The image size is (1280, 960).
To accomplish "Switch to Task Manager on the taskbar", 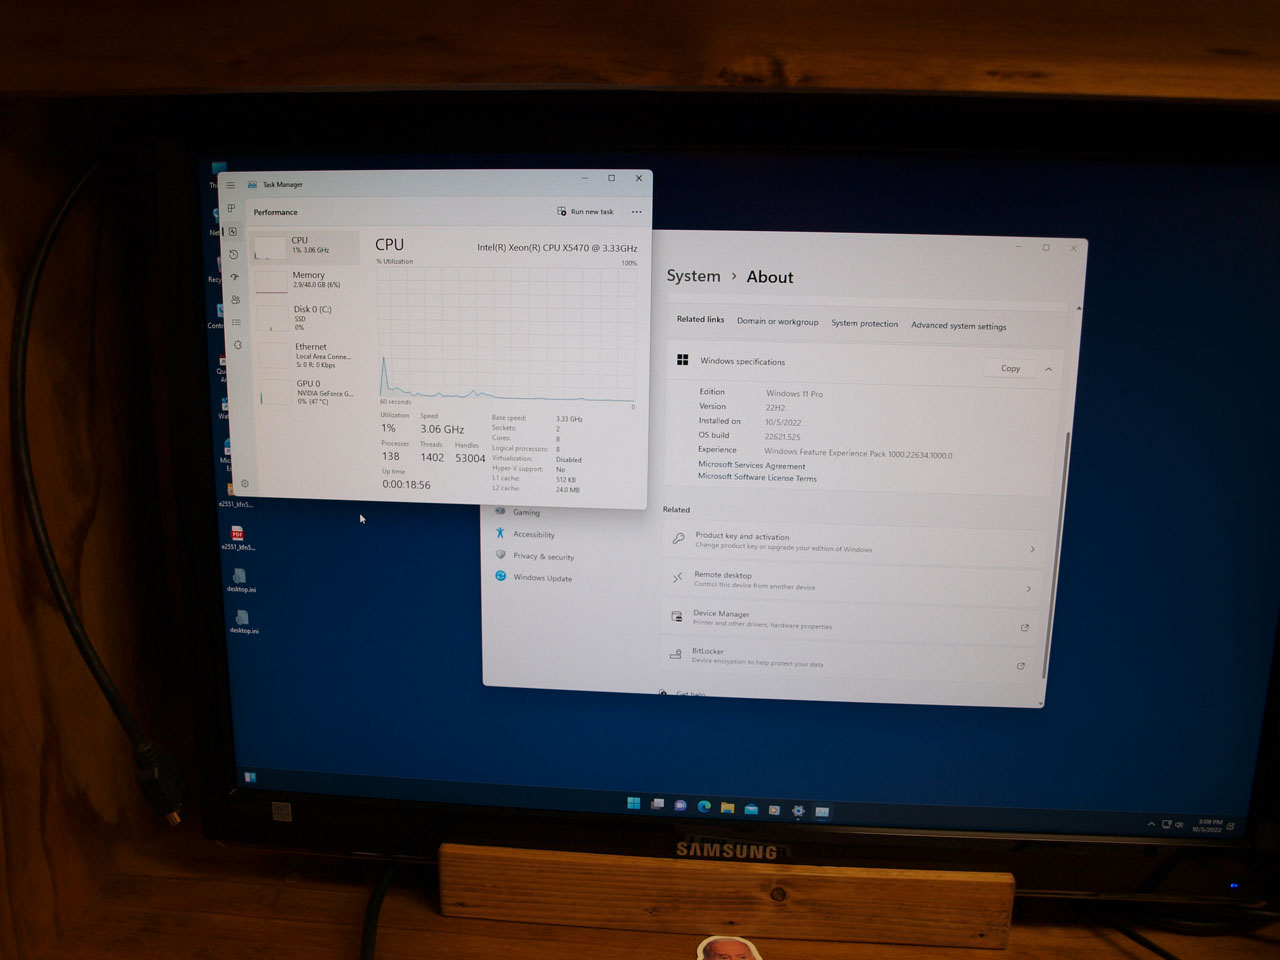I will (822, 812).
